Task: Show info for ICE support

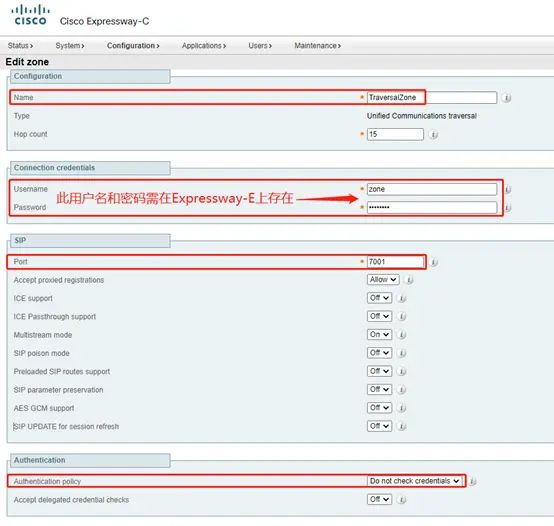Action: [402, 298]
